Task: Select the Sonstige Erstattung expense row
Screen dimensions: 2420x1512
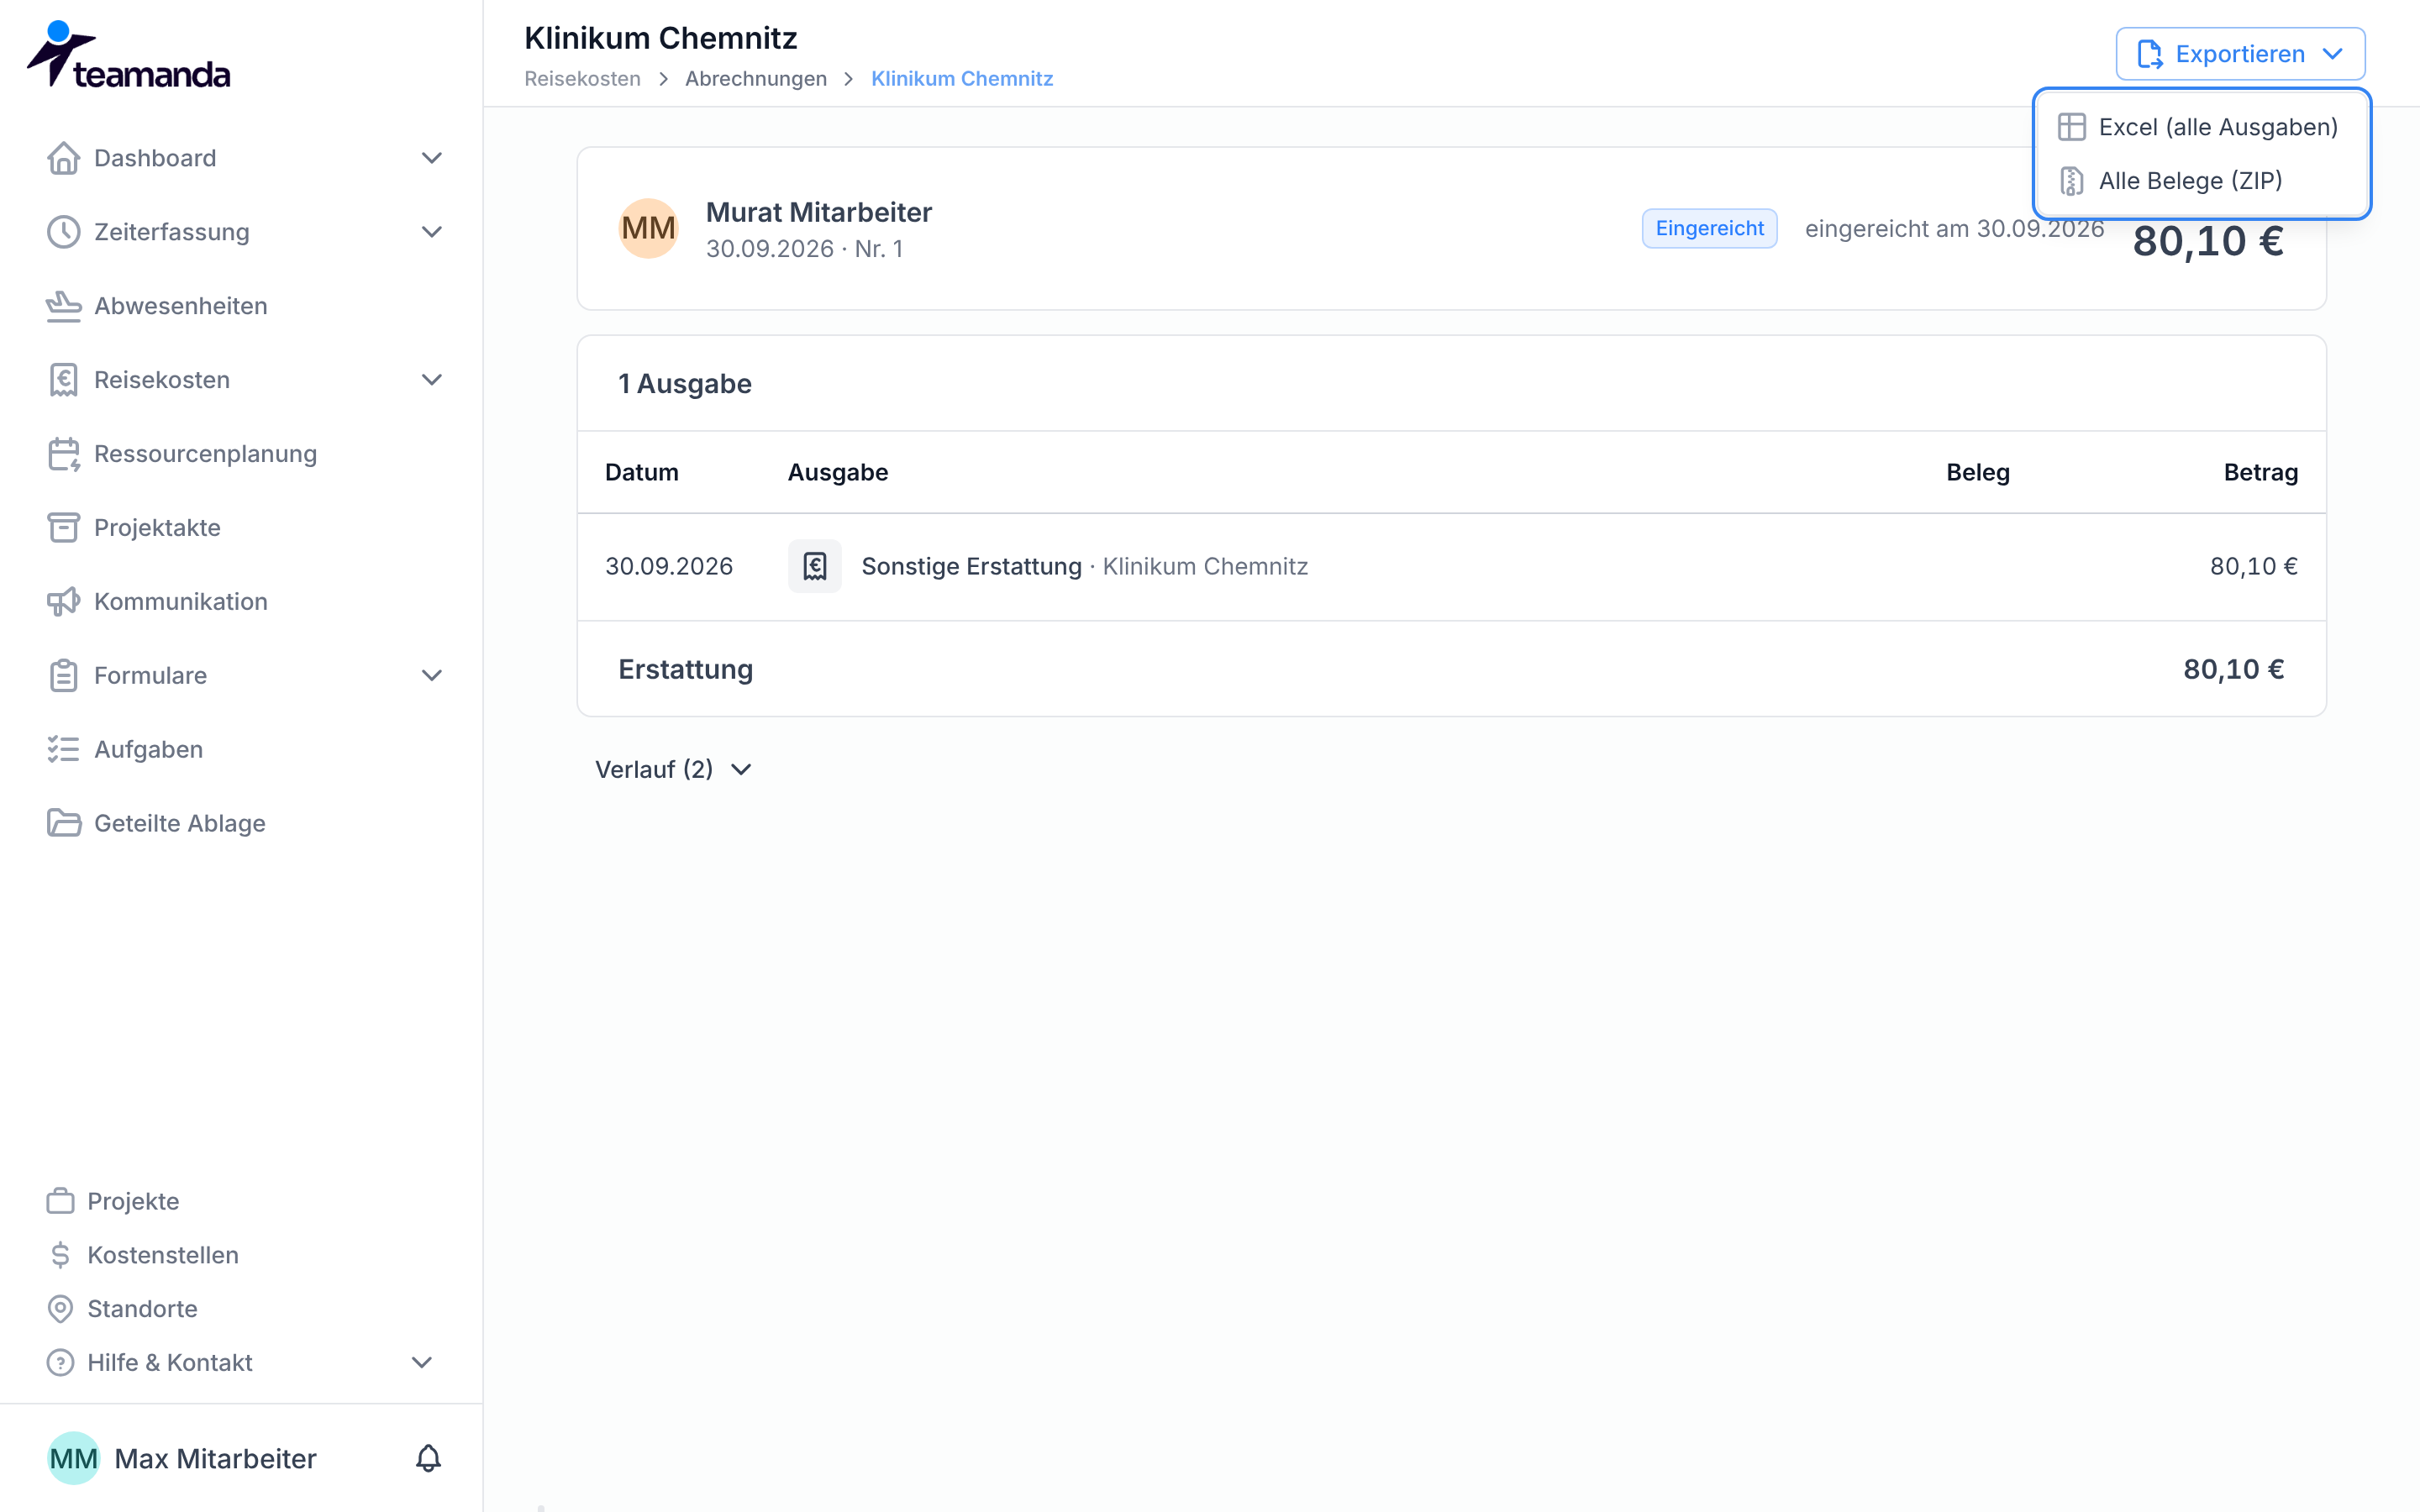Action: pyautogui.click(x=1451, y=567)
